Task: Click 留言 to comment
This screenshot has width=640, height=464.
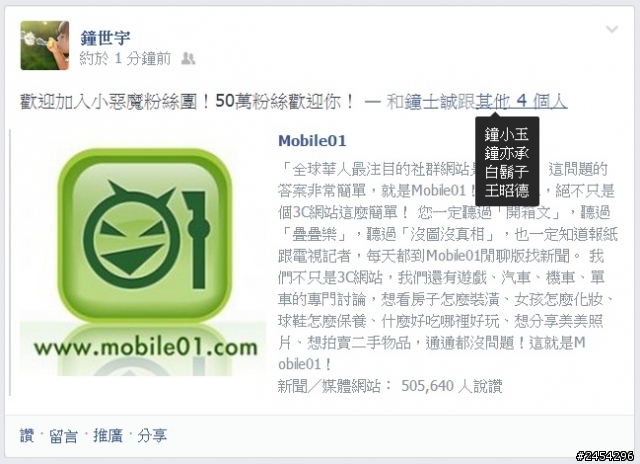Action: click(x=63, y=436)
